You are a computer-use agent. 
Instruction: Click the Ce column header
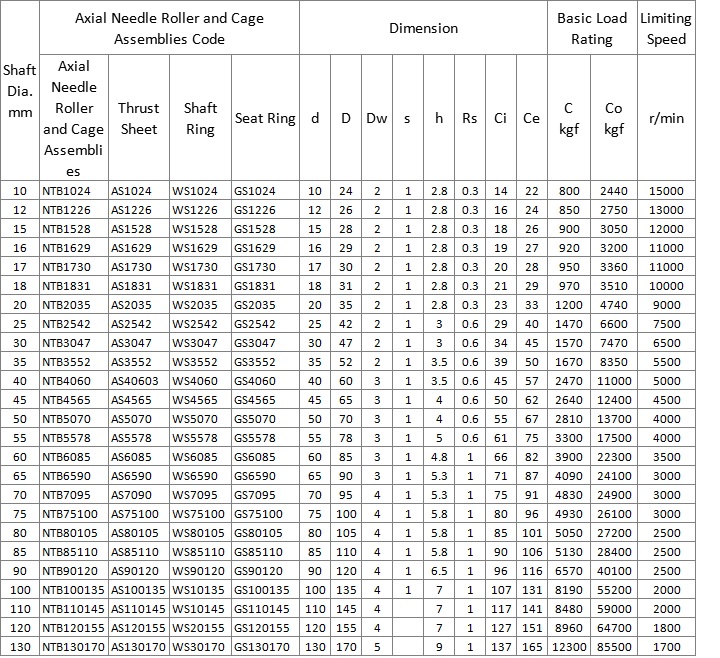[531, 118]
